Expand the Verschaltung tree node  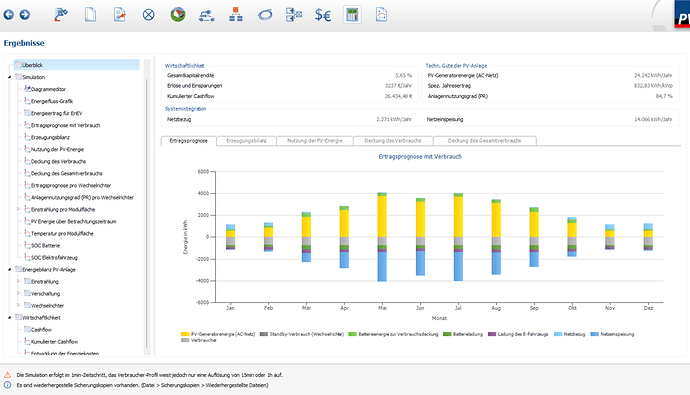(18, 293)
